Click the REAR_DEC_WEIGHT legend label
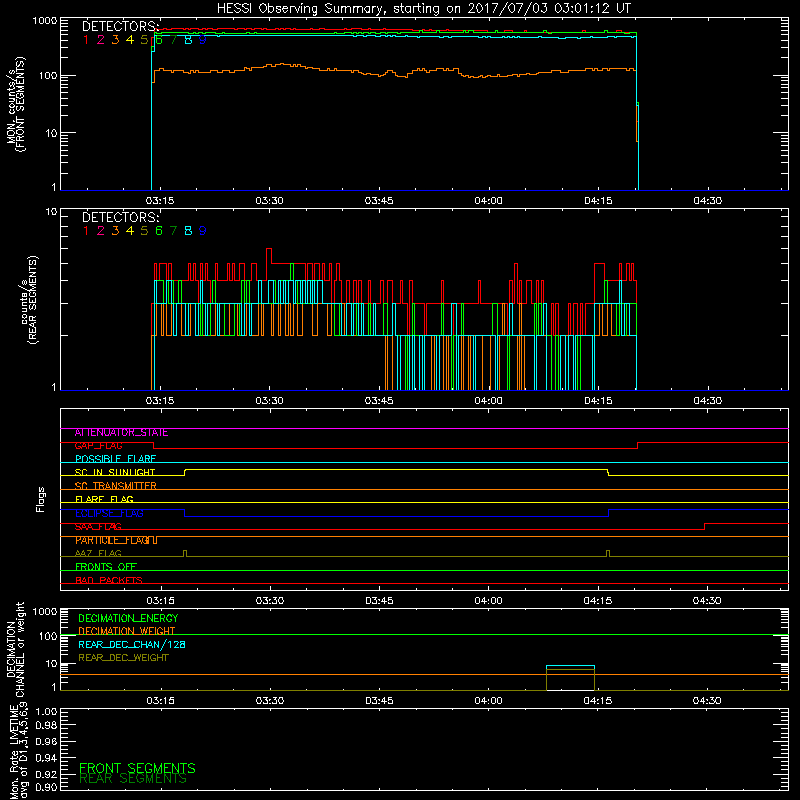800x800 pixels. pyautogui.click(x=123, y=658)
